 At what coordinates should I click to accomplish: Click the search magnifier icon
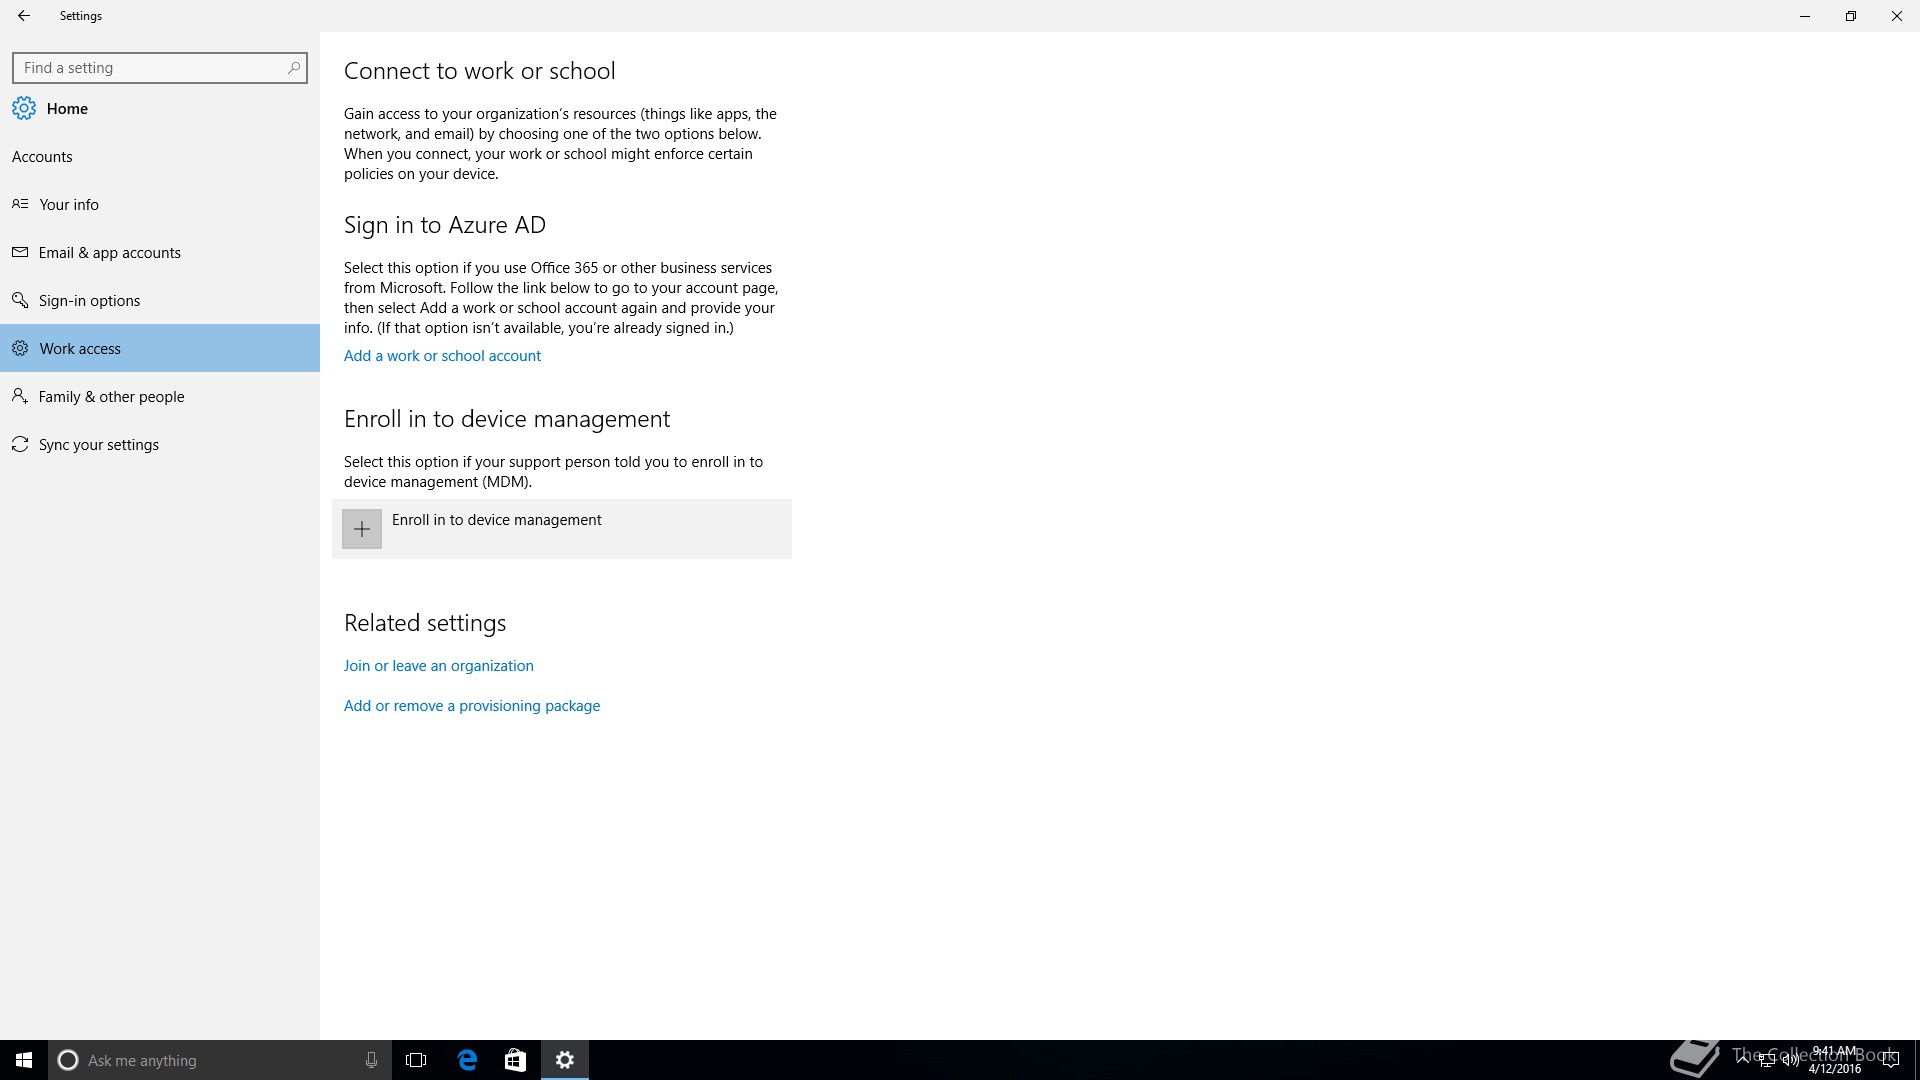pyautogui.click(x=293, y=68)
